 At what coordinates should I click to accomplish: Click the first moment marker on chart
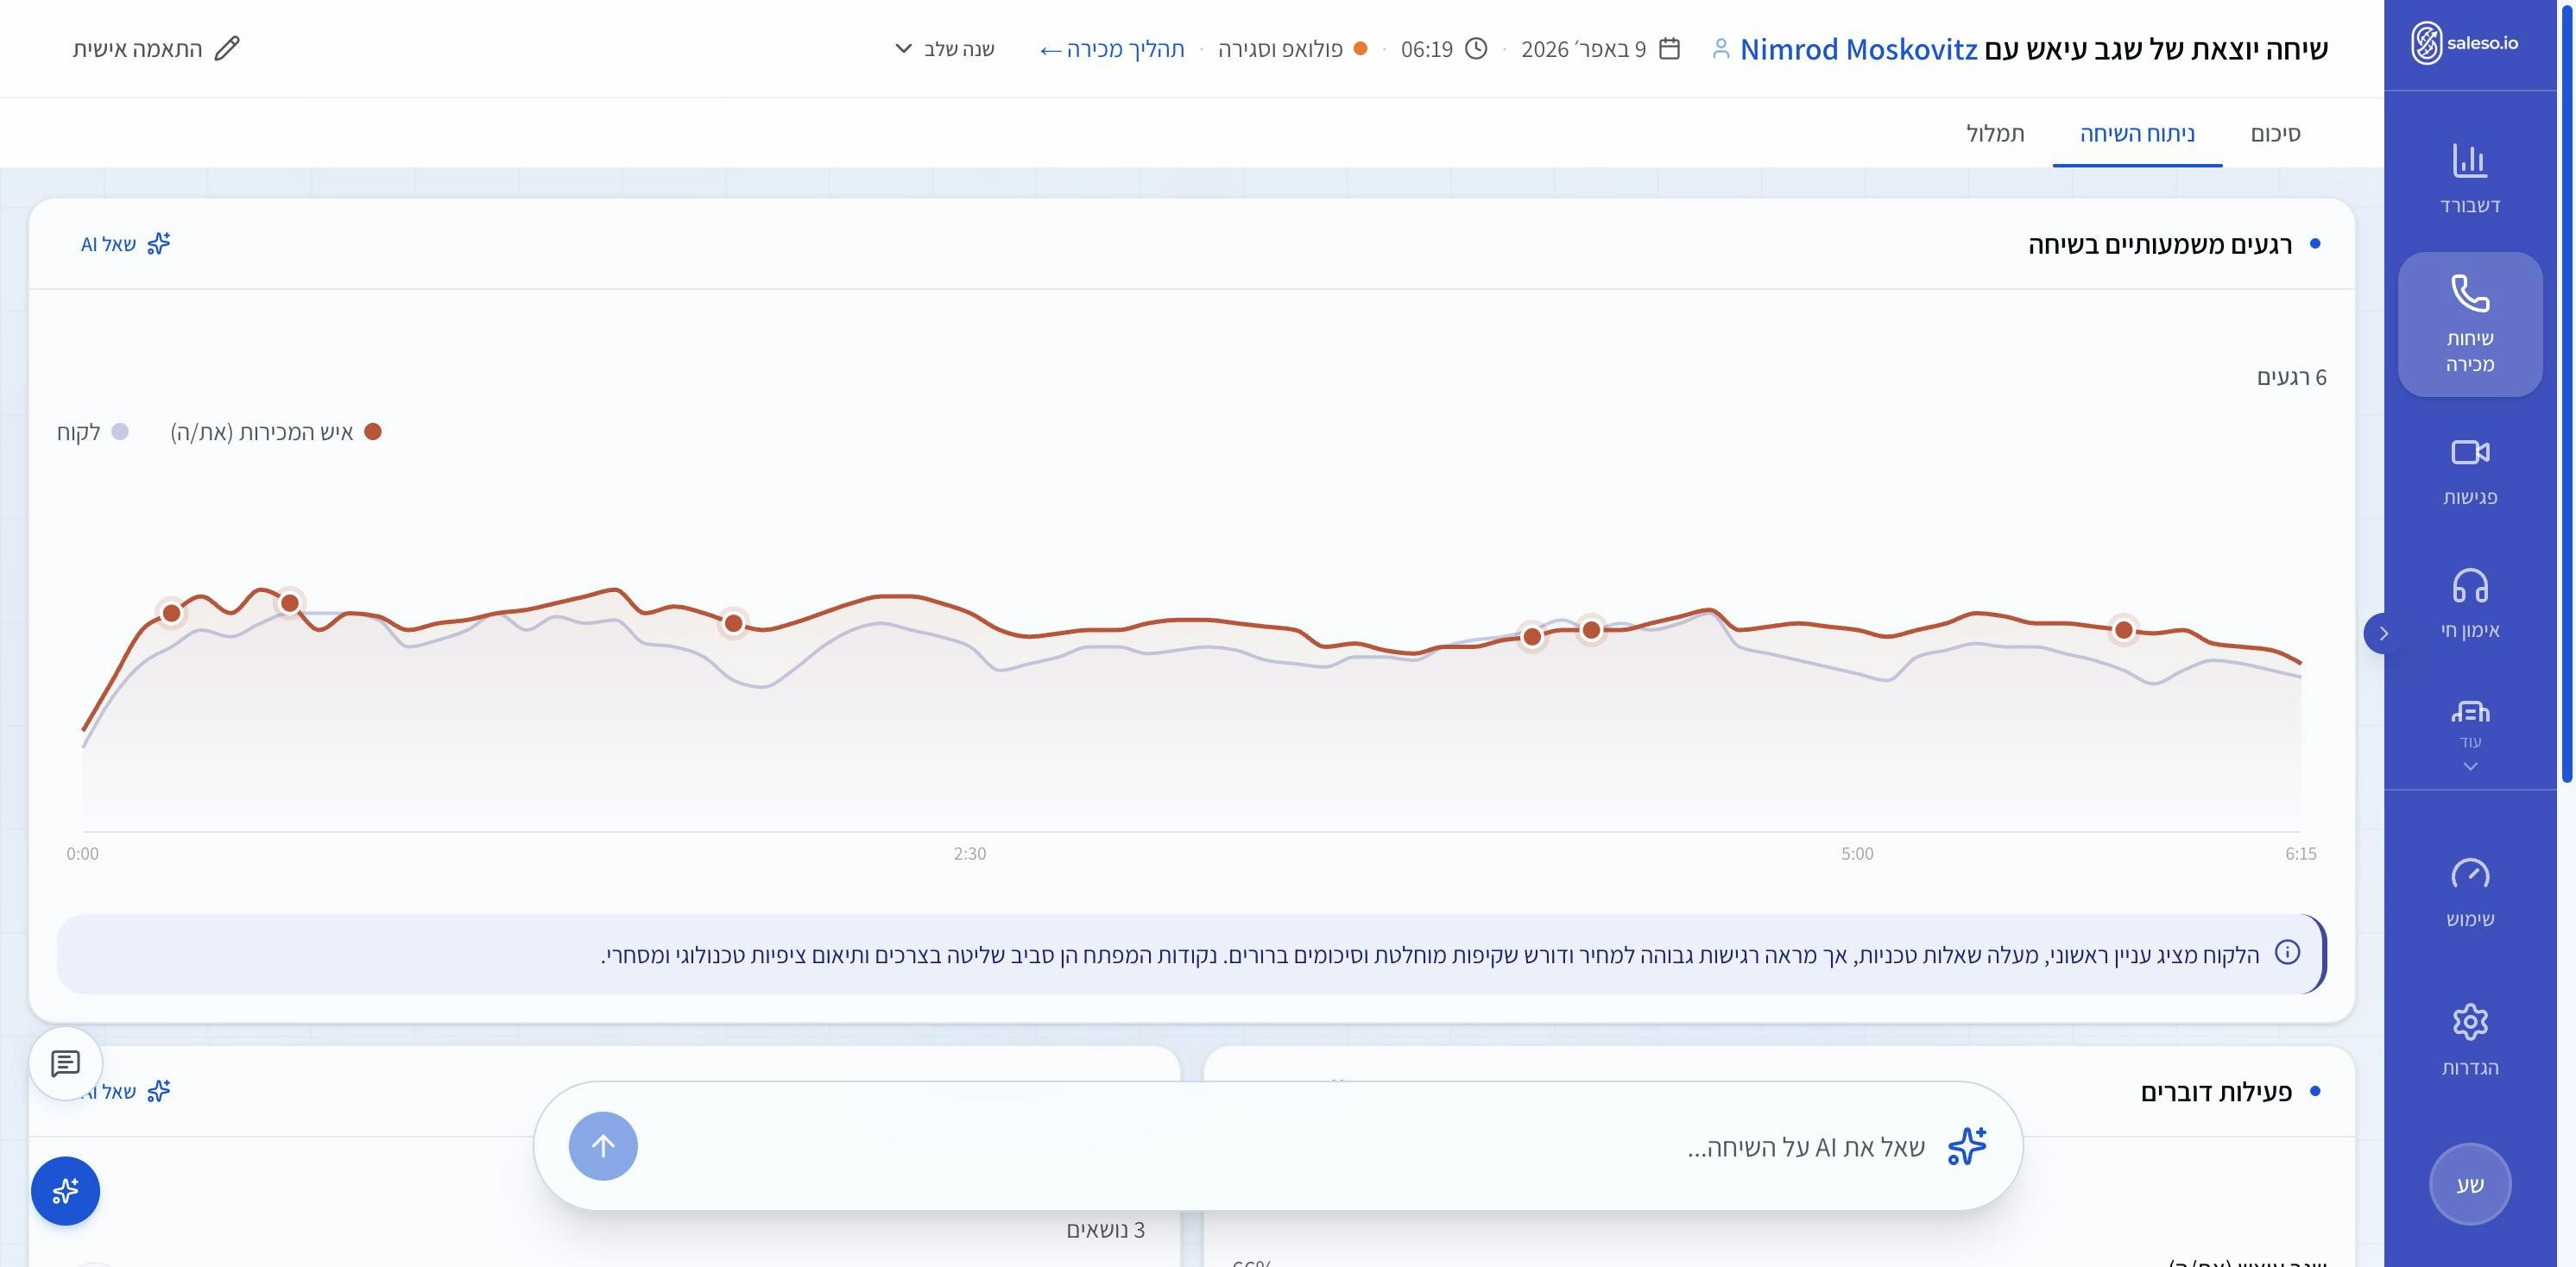(171, 613)
